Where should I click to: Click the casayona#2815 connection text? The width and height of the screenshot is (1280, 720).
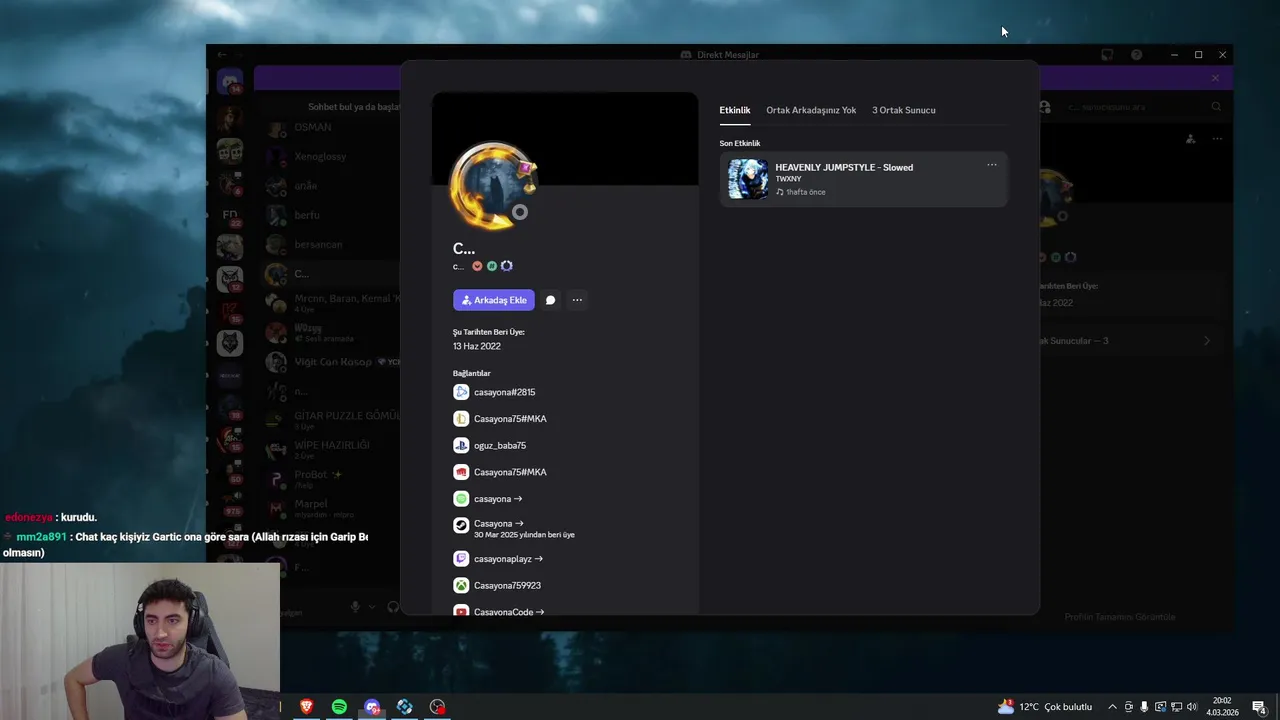(x=504, y=392)
